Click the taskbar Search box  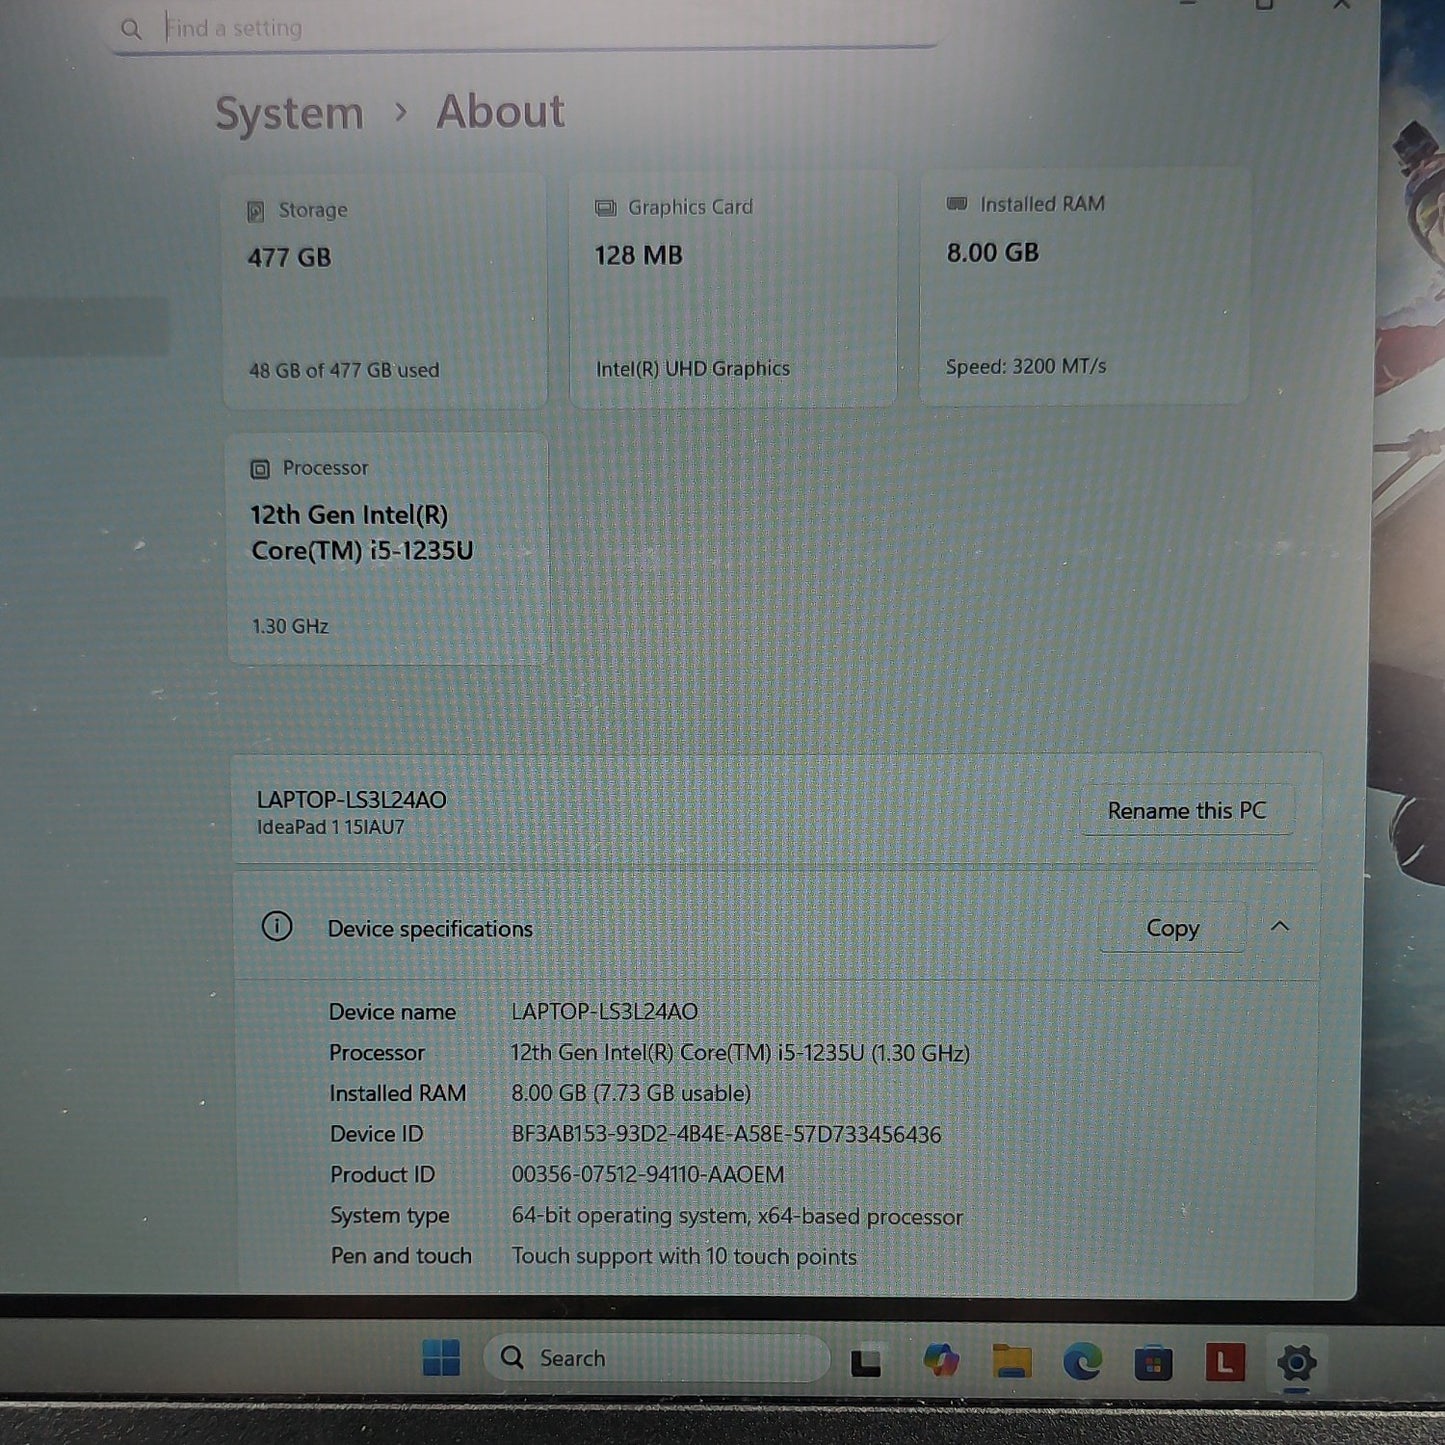(656, 1358)
